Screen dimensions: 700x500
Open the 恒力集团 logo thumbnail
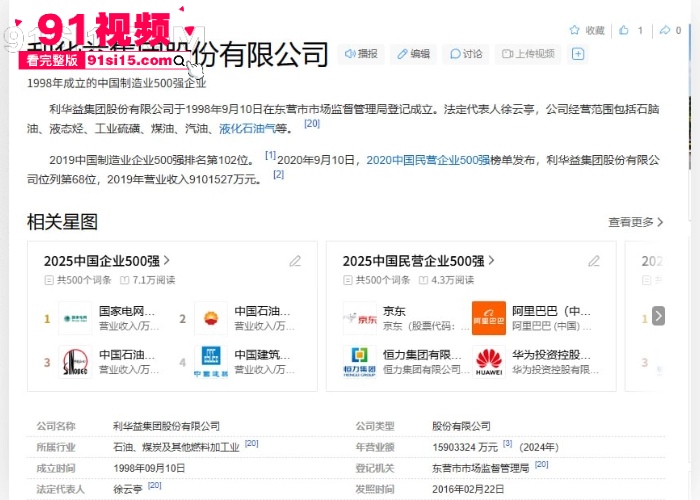pos(359,362)
